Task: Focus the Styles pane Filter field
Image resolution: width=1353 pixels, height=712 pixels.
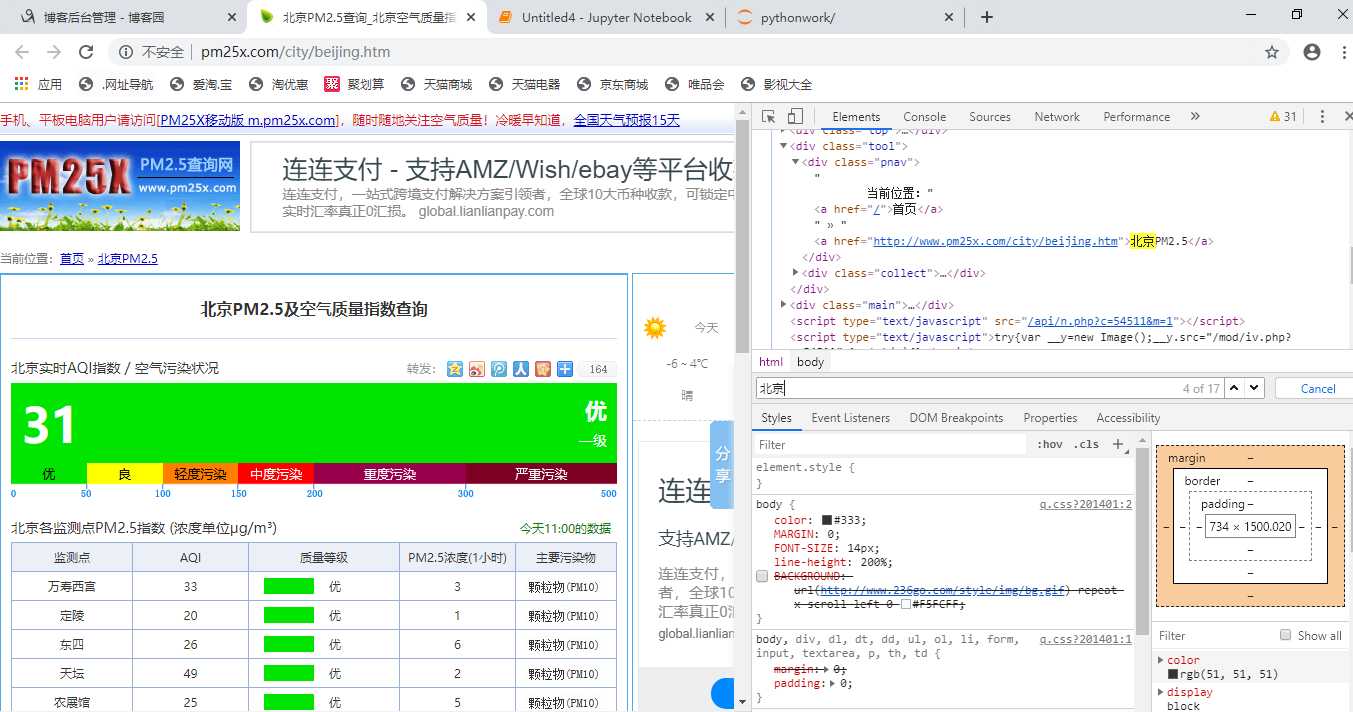Action: (890, 444)
